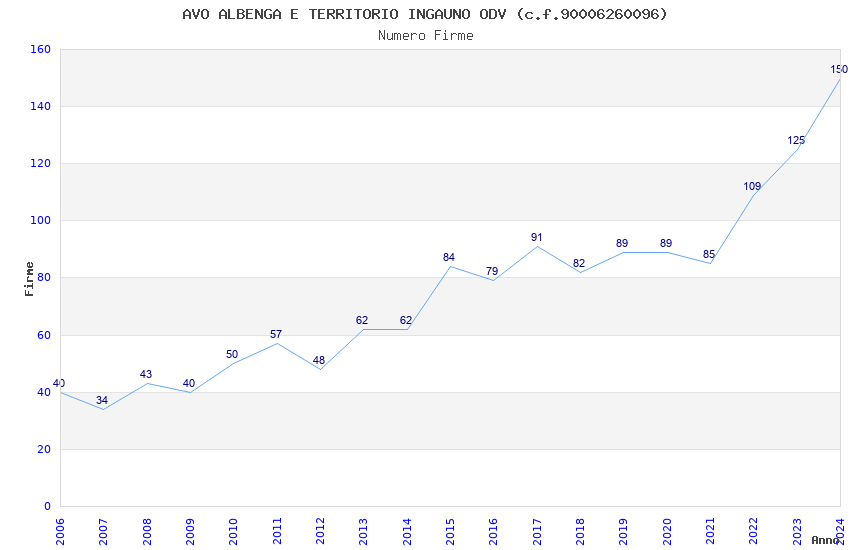The height and width of the screenshot is (550, 850).
Task: Click the 2008 x-axis year label
Action: [x=146, y=532]
